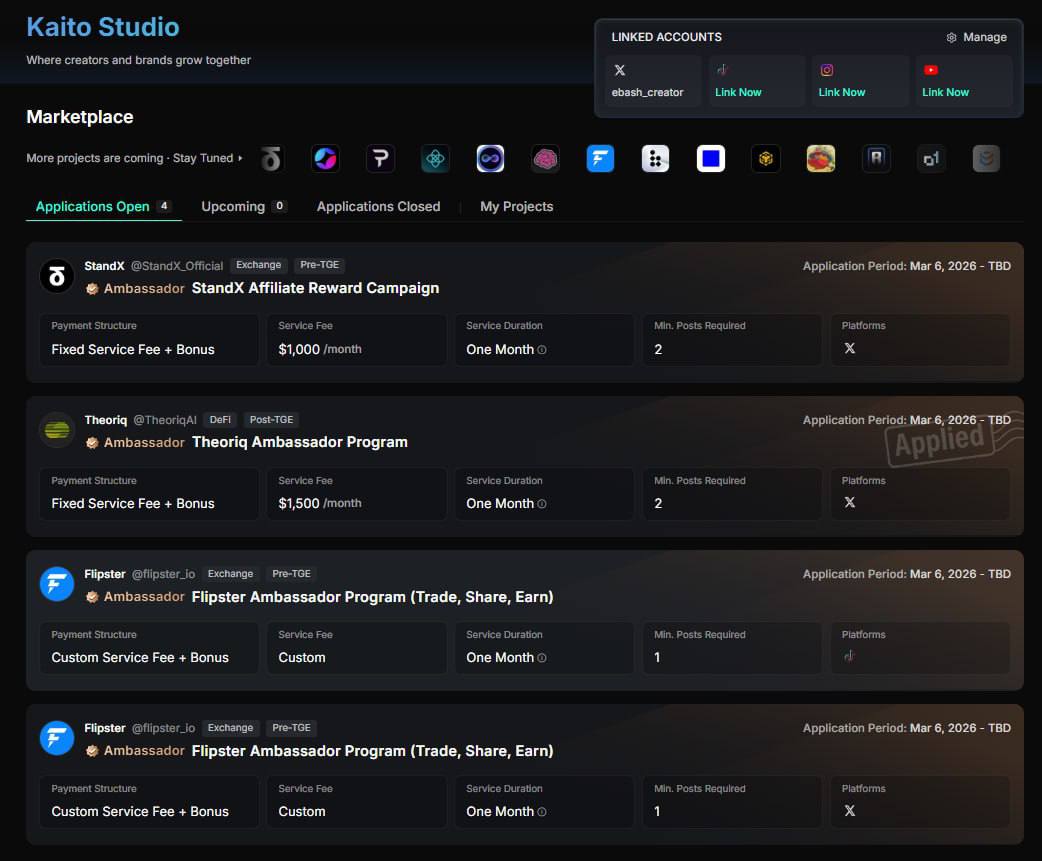Expand the "More projects are coming" arrow

click(x=240, y=158)
